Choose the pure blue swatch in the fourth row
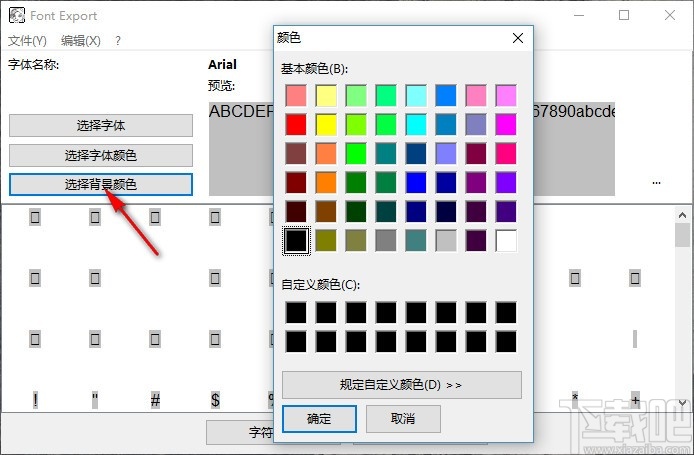694x455 pixels. tap(416, 182)
